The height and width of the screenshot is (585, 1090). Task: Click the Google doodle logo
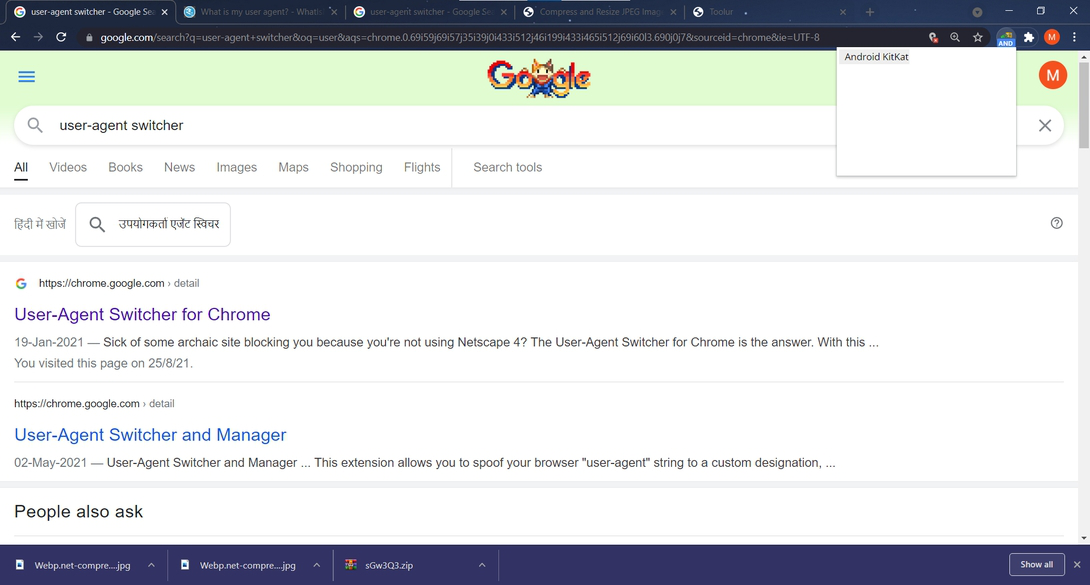[539, 78]
